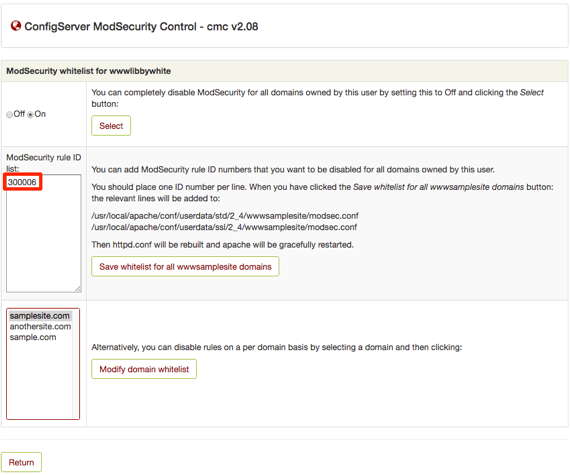The image size is (570, 475).
Task: Click the ssl modsec.conf path text
Action: pos(224,227)
